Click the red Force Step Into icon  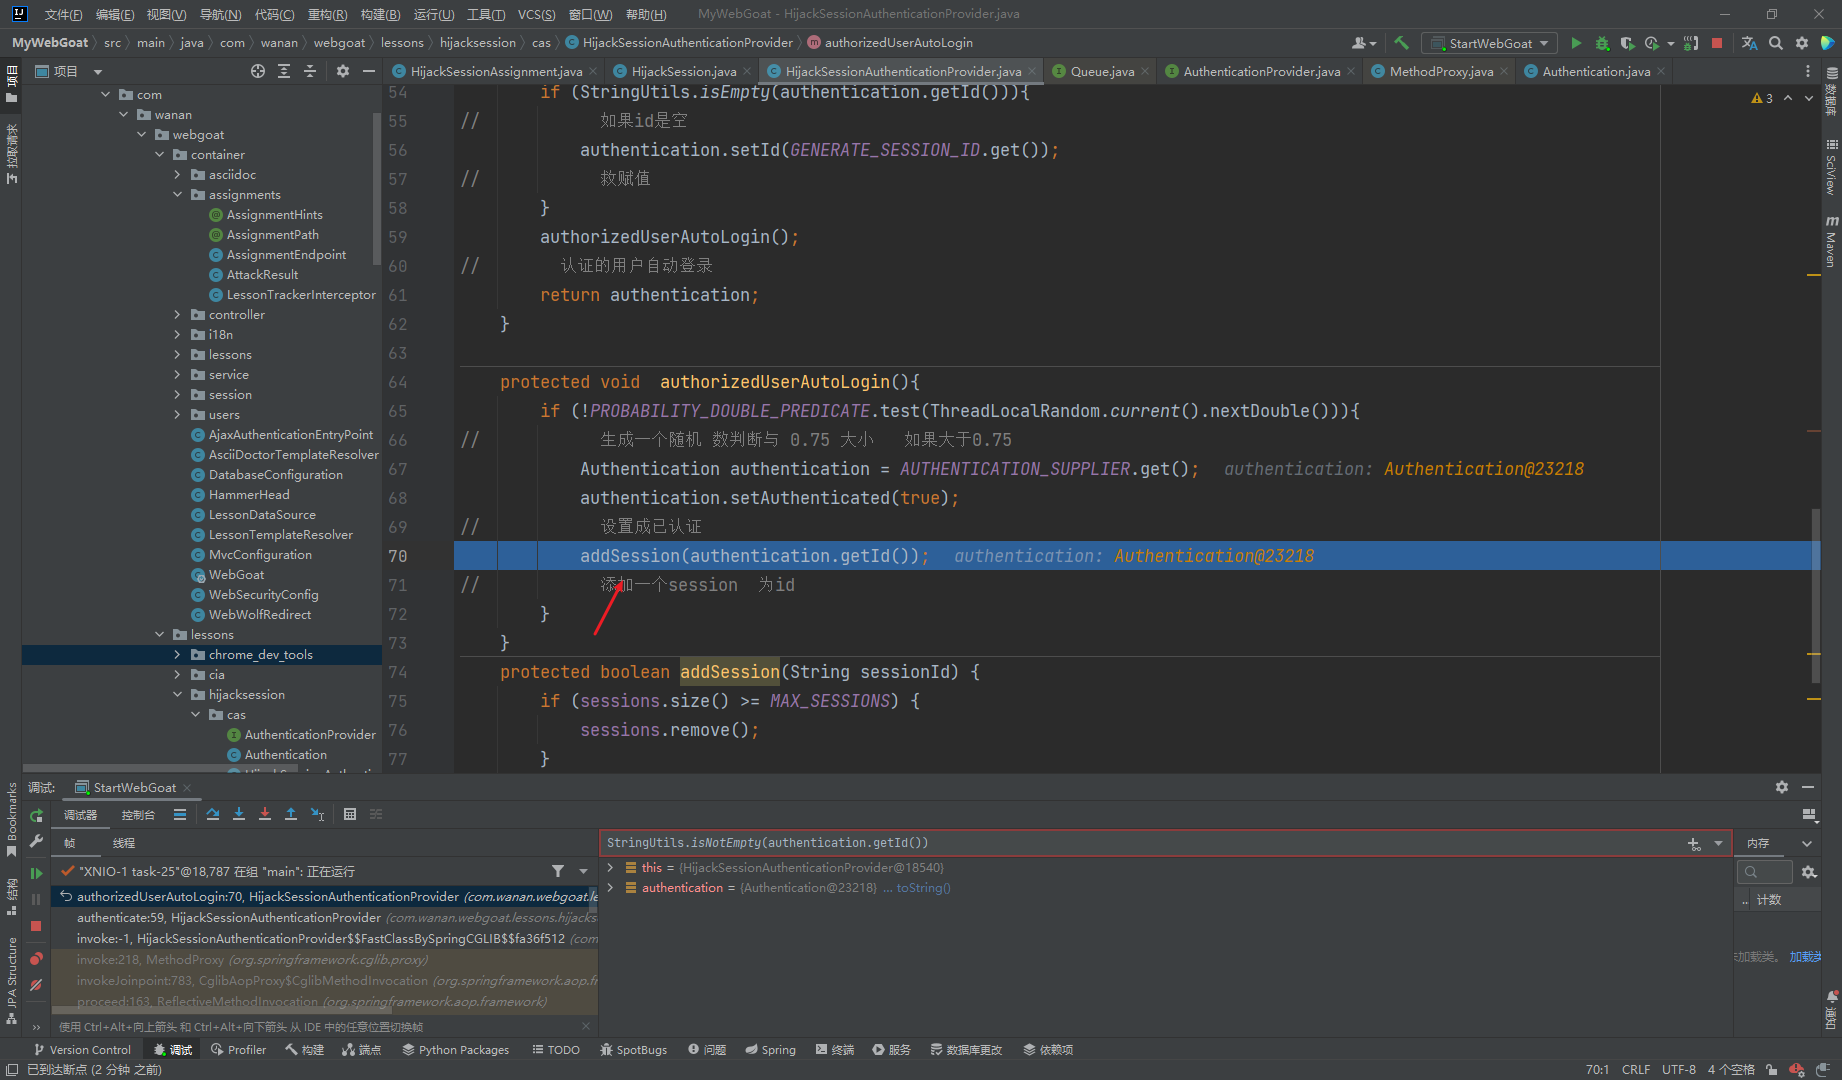(x=265, y=815)
